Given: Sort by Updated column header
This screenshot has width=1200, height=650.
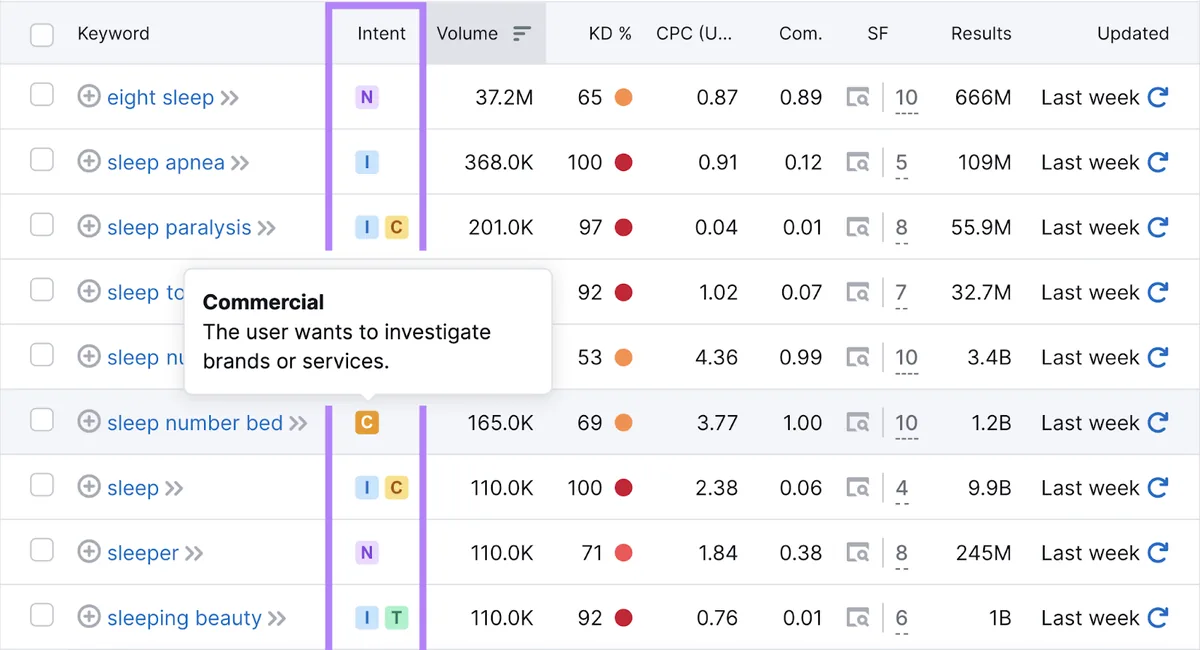Looking at the screenshot, I should (1133, 33).
